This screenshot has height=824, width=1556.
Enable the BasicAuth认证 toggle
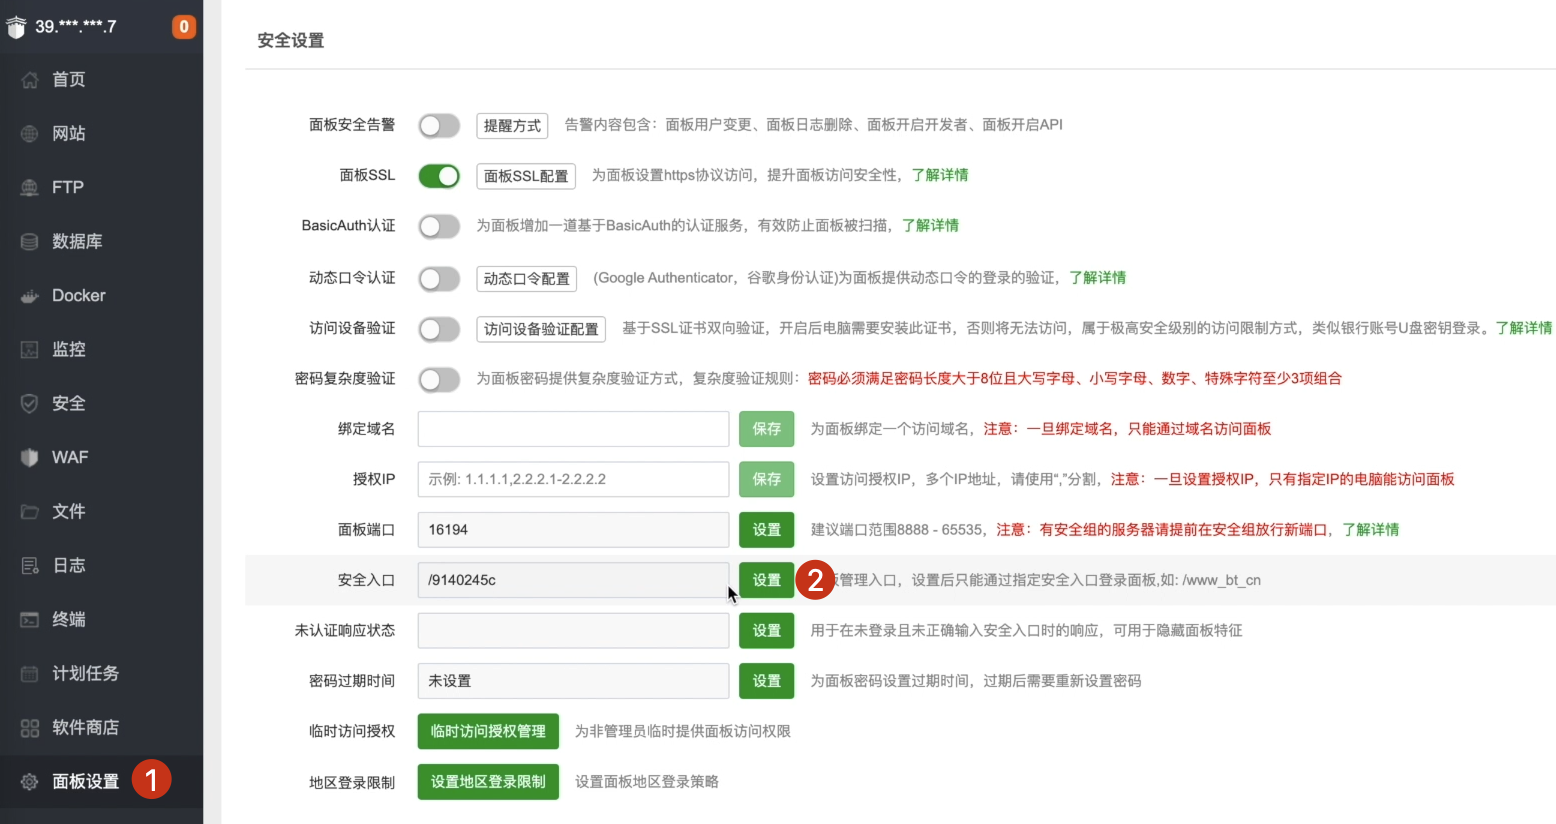click(439, 226)
